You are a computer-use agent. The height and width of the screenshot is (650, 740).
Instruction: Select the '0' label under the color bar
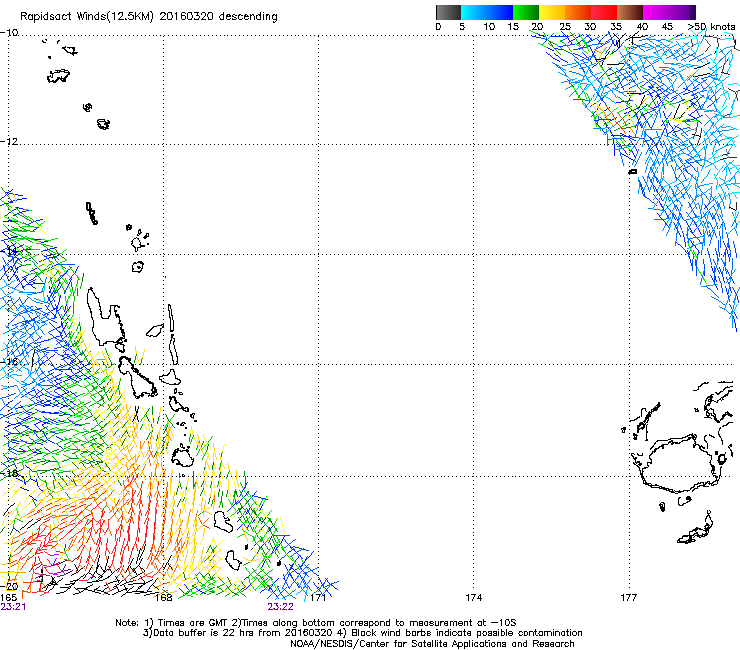point(438,26)
